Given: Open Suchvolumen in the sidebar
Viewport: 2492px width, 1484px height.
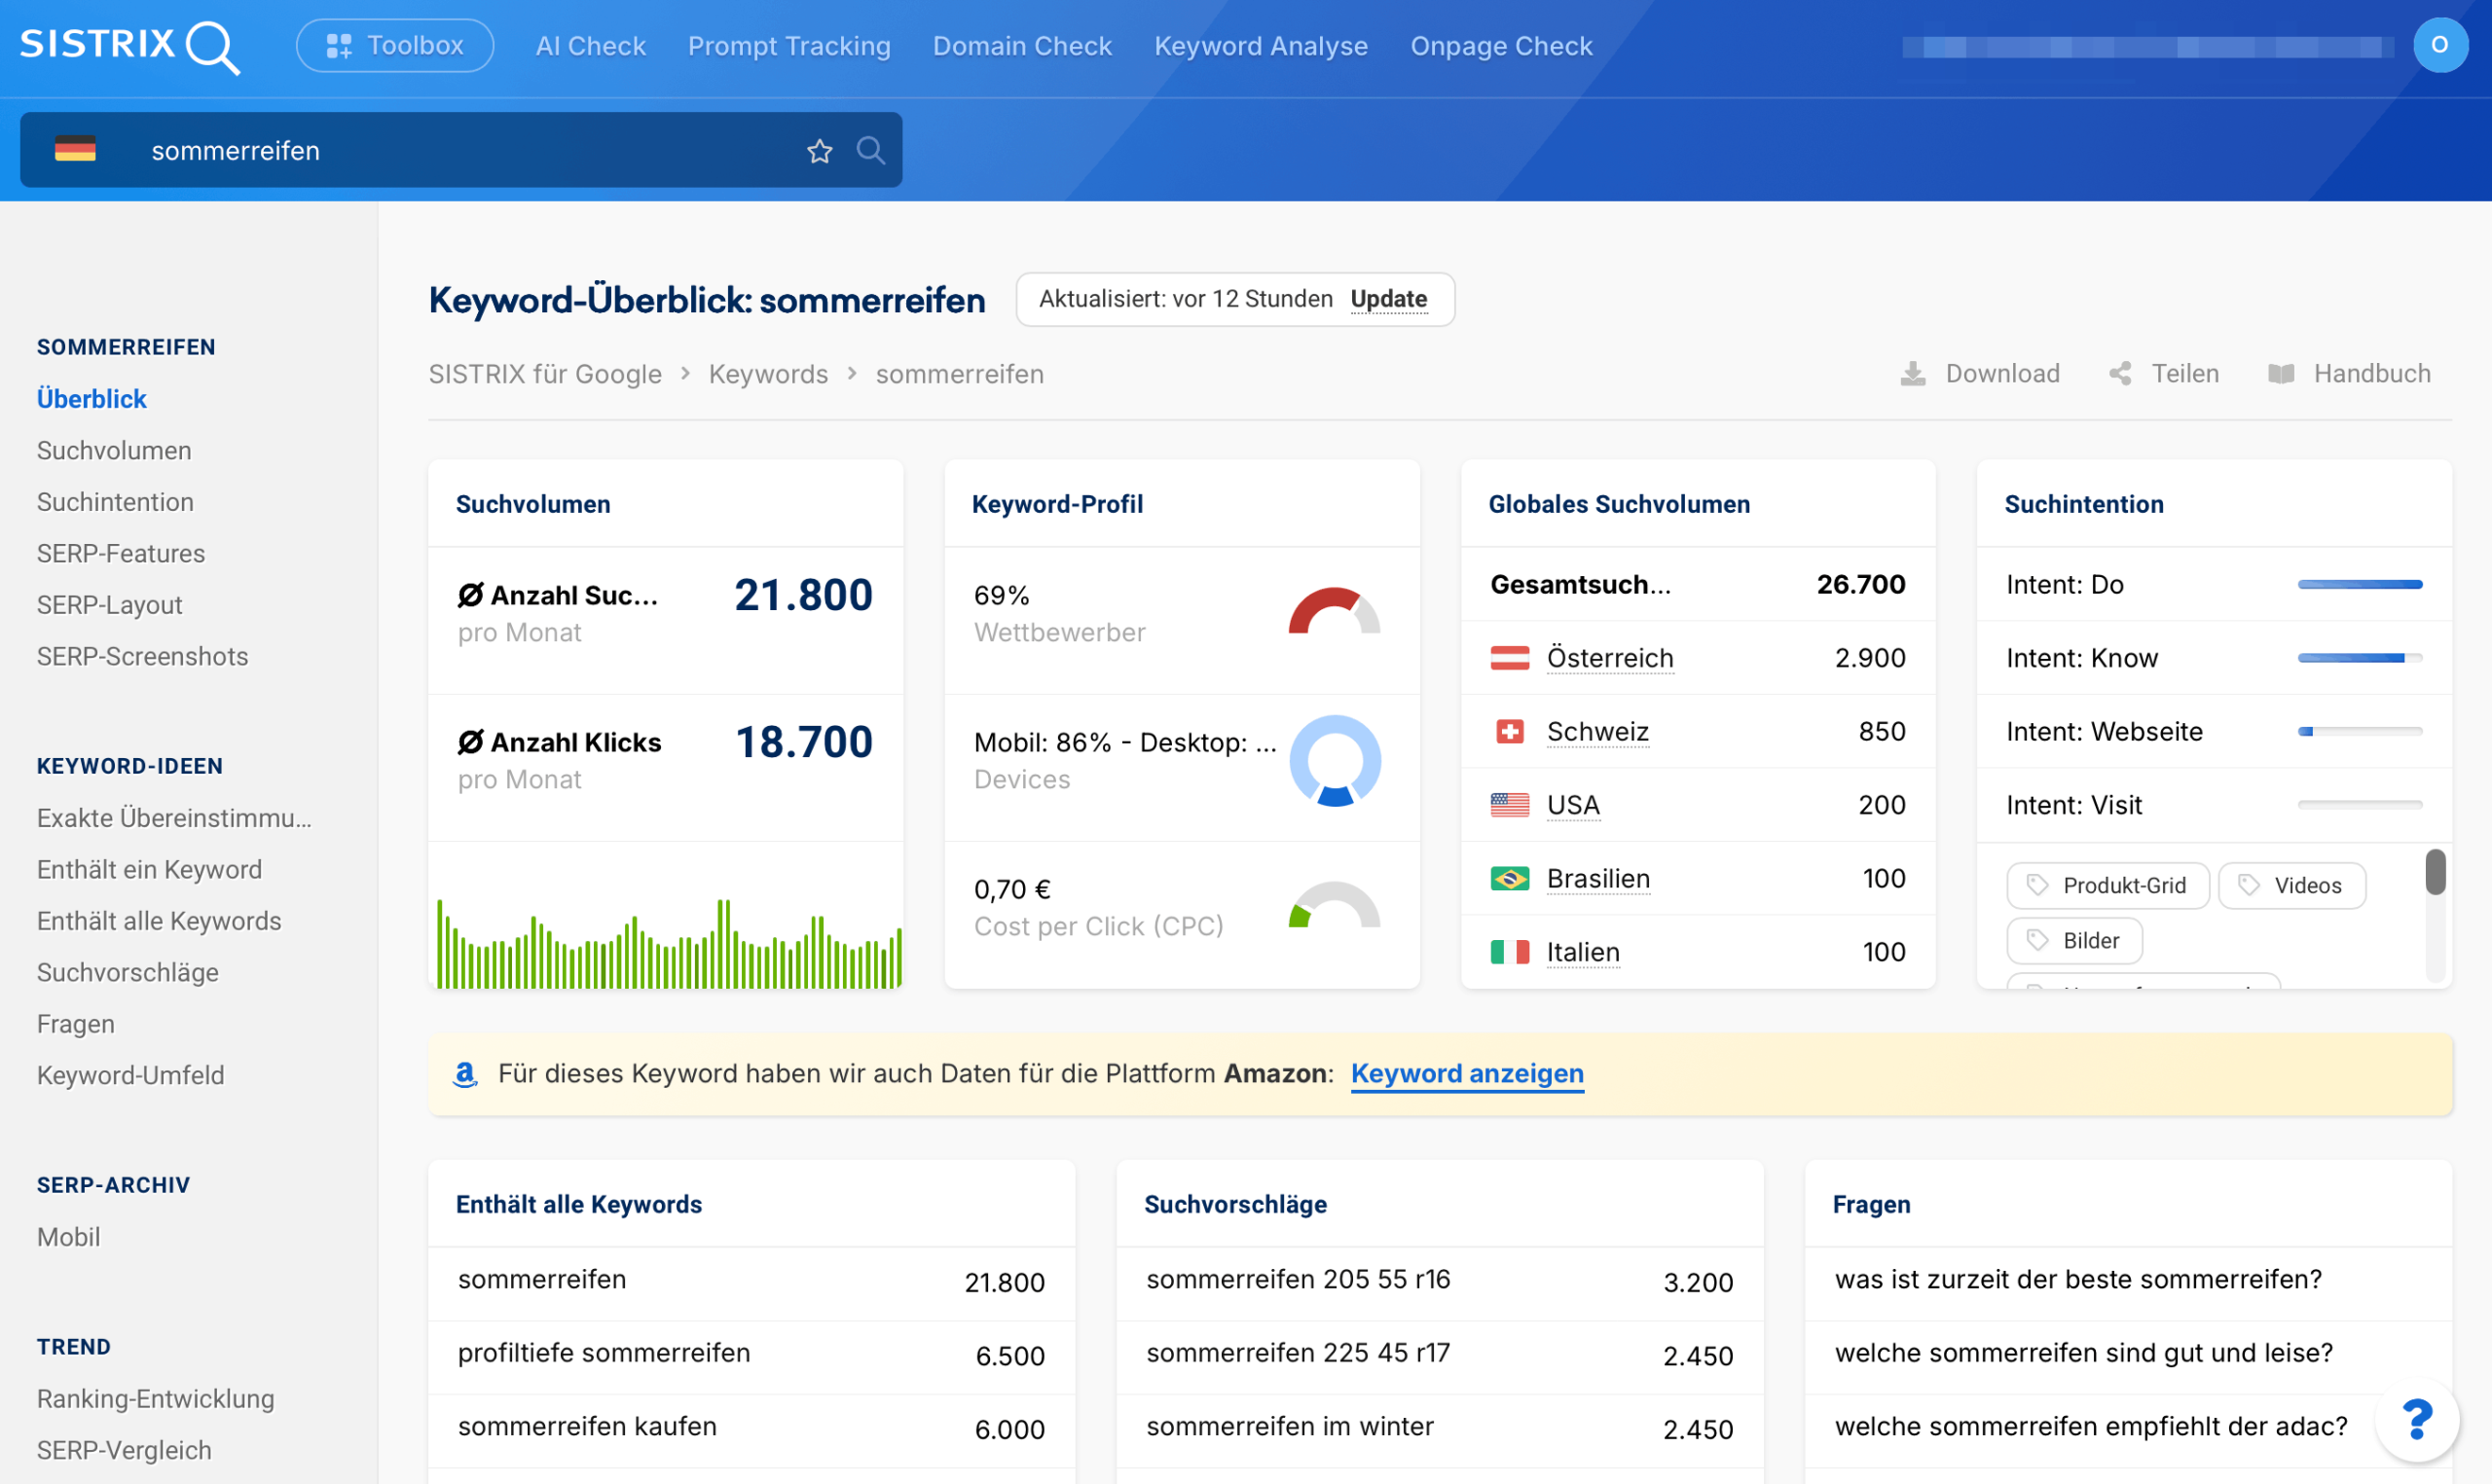Looking at the screenshot, I should (x=114, y=451).
